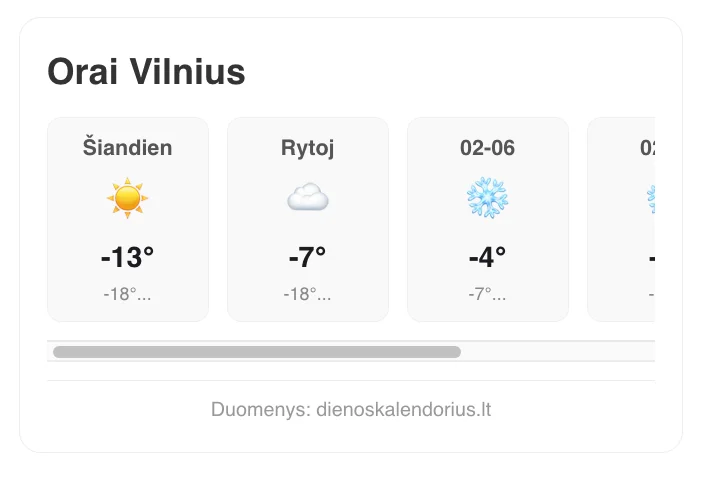
Task: Click the sun icon for Šiandien
Action: click(128, 199)
